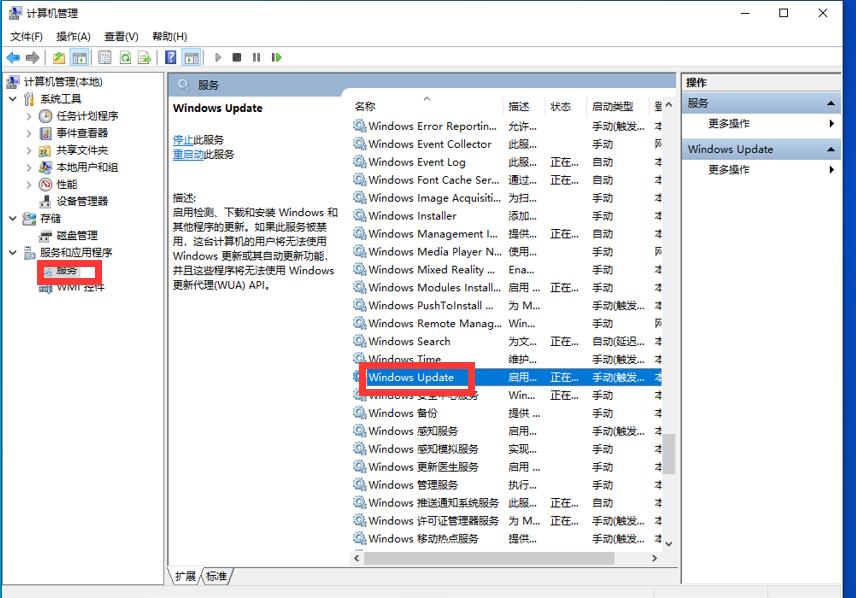The width and height of the screenshot is (856, 598).
Task: Toggle the action pane visibility icon
Action: pyautogui.click(x=189, y=57)
